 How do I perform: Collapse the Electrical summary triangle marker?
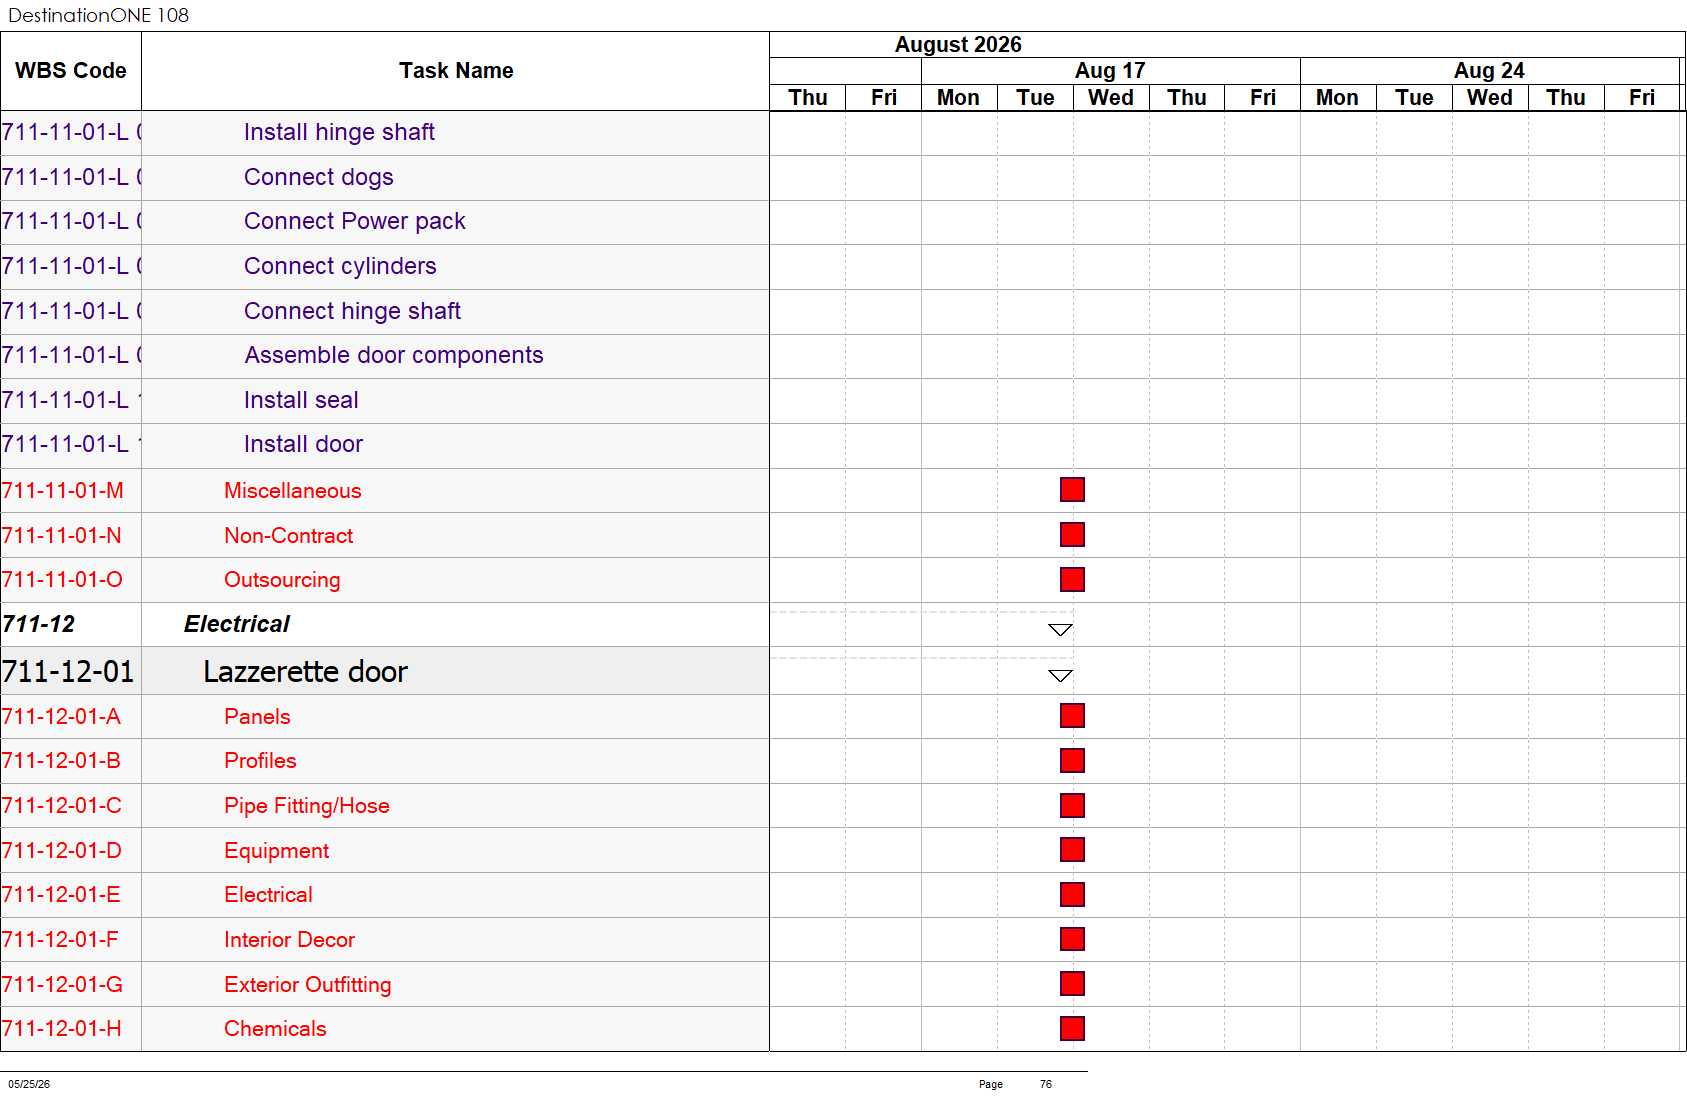click(x=1060, y=629)
